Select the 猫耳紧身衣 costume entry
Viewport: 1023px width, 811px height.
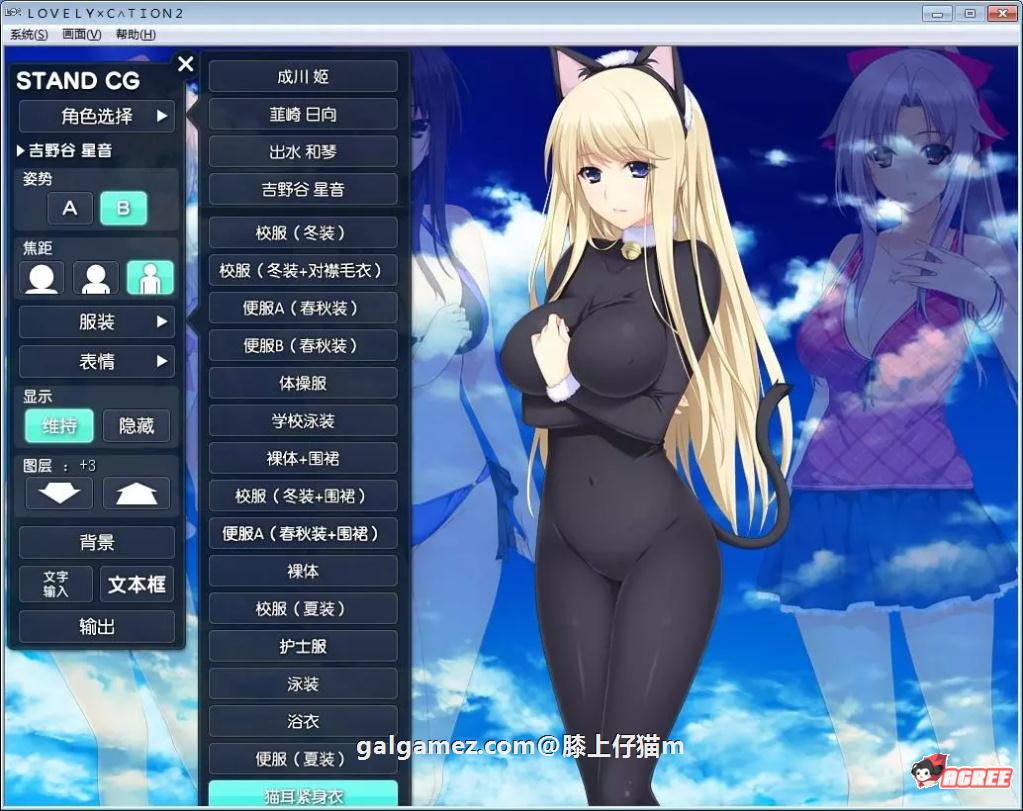tap(303, 797)
